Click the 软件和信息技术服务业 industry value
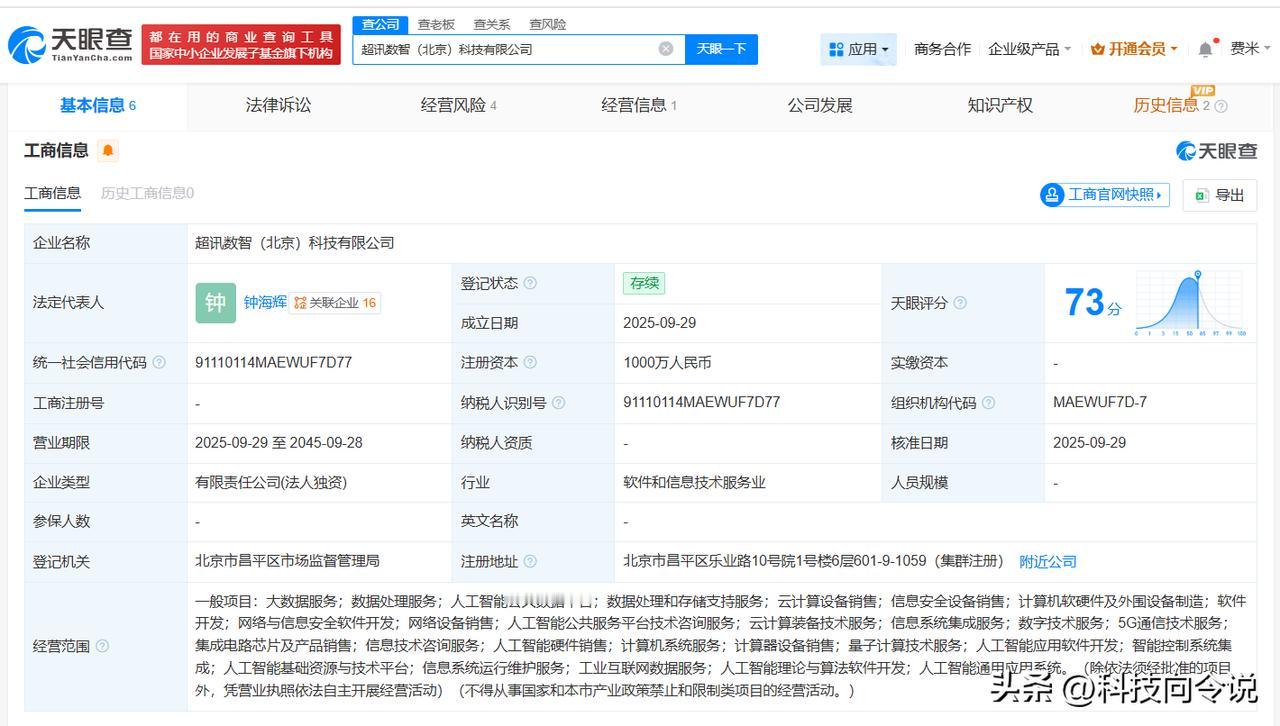The height and width of the screenshot is (726, 1280). pyautogui.click(x=694, y=482)
